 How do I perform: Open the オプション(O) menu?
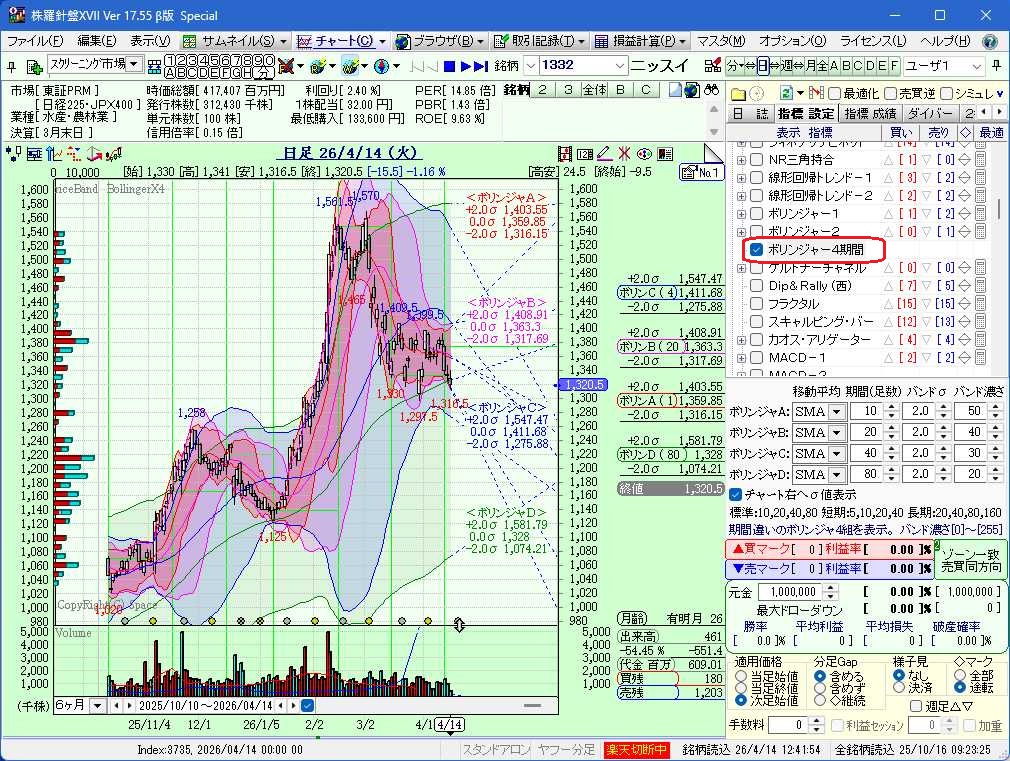pos(792,41)
